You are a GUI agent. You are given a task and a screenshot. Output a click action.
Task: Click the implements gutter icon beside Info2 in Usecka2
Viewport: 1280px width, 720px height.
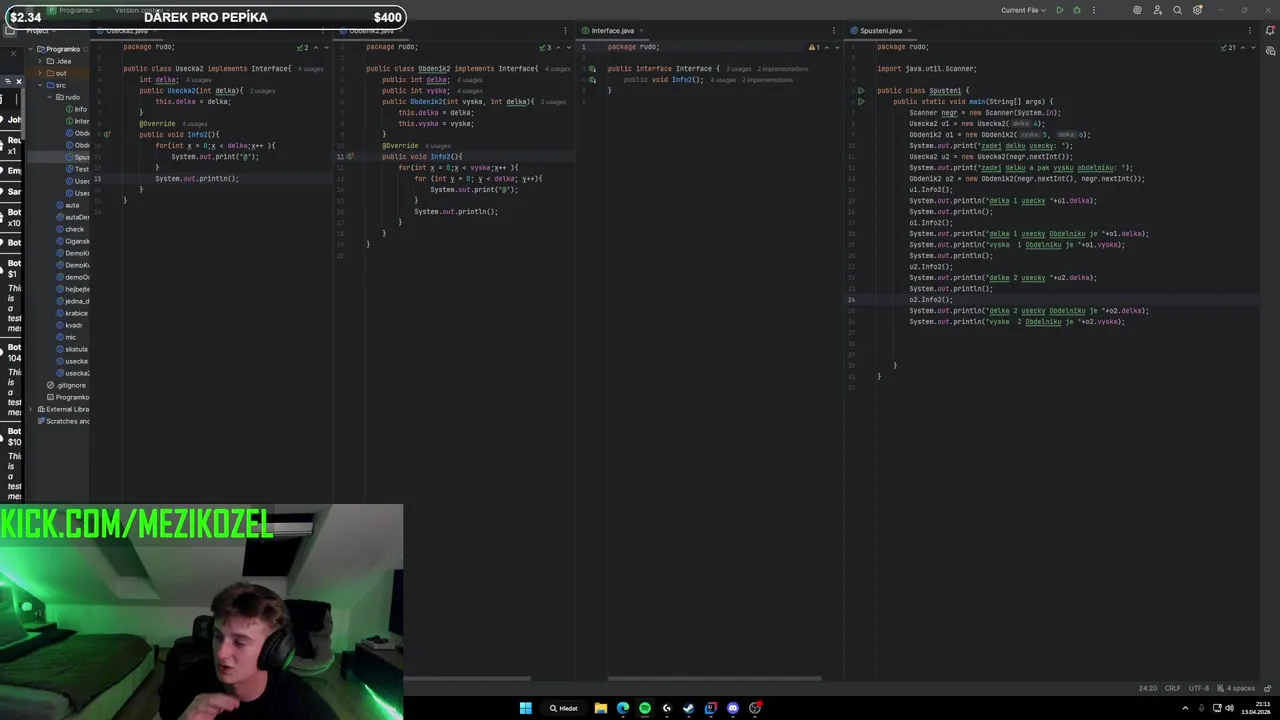point(107,134)
